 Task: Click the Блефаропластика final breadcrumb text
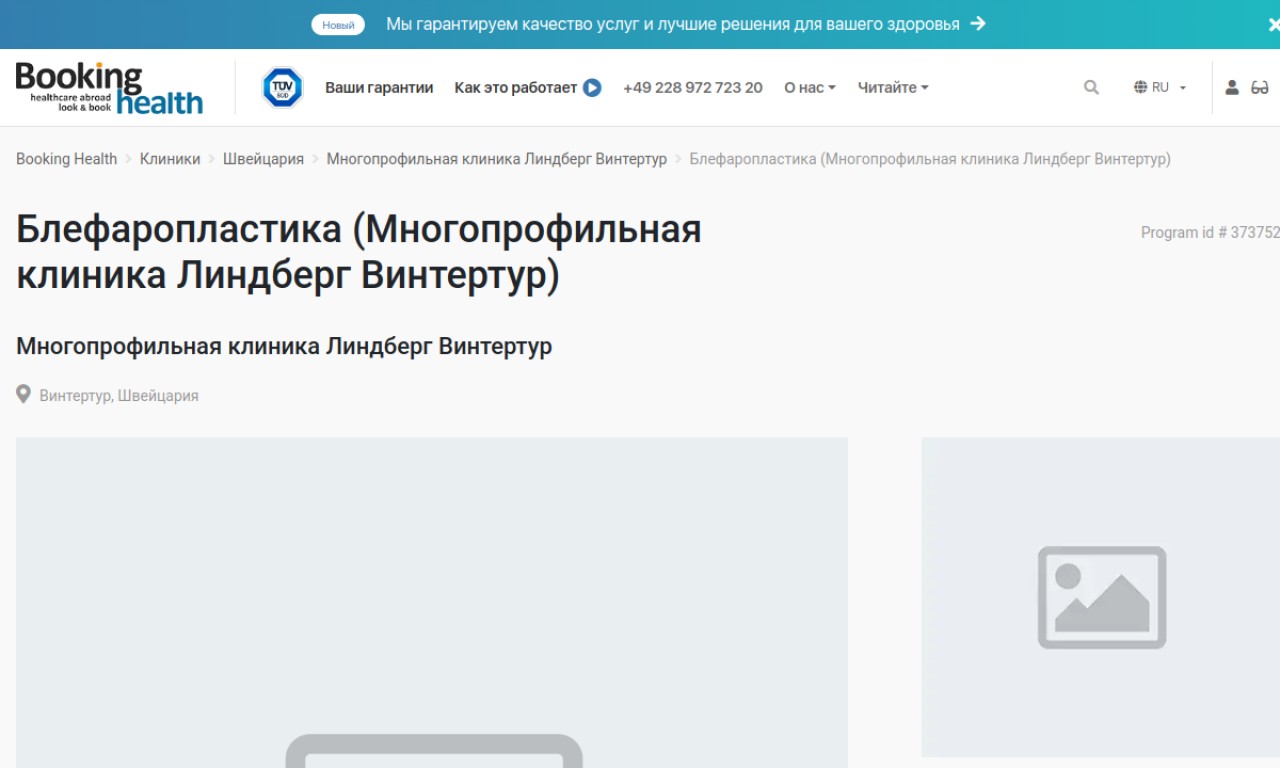[930, 159]
